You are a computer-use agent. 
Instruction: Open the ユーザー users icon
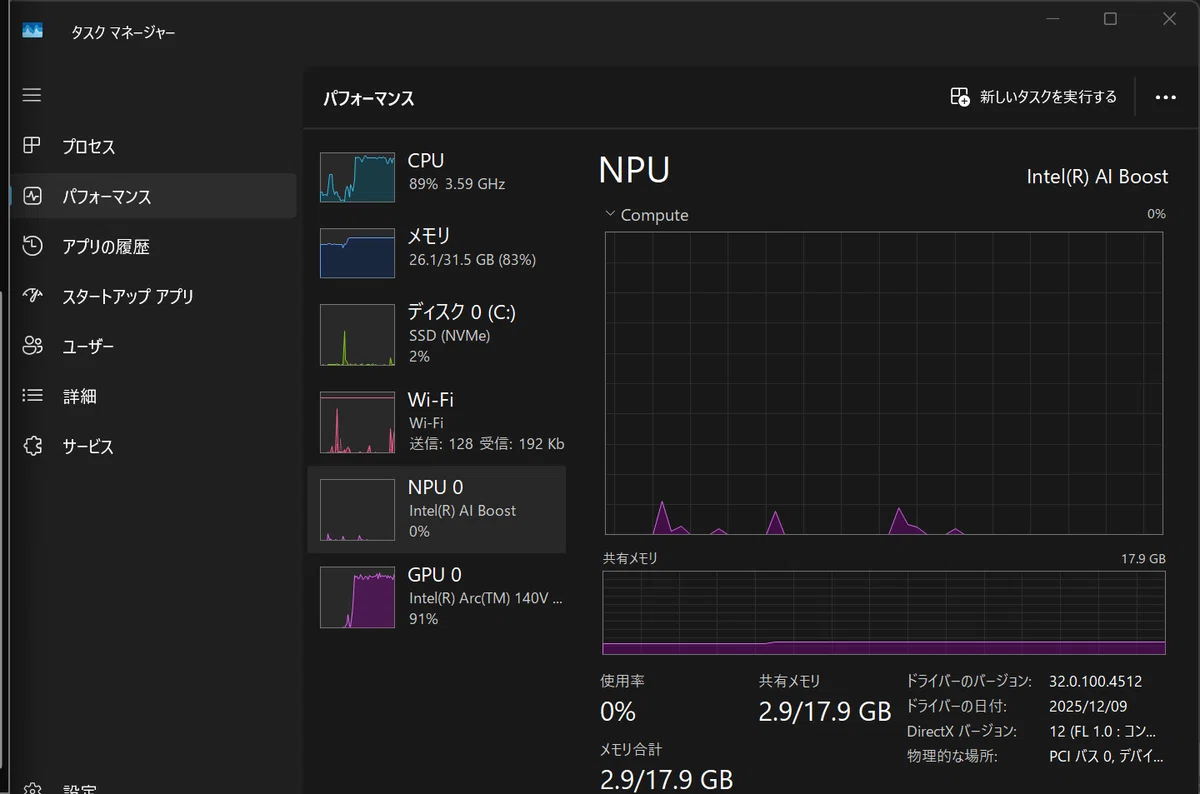(32, 346)
